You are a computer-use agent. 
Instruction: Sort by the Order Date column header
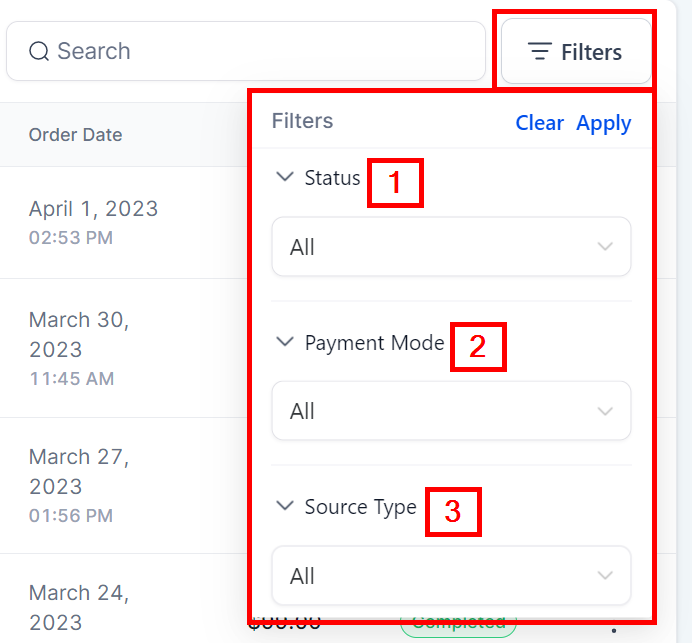coord(75,135)
